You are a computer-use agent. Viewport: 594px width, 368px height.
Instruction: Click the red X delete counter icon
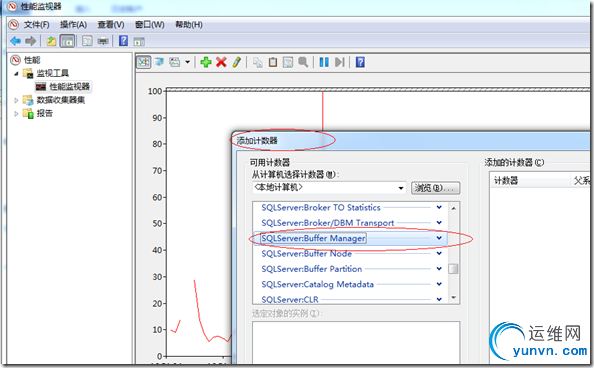coord(221,62)
